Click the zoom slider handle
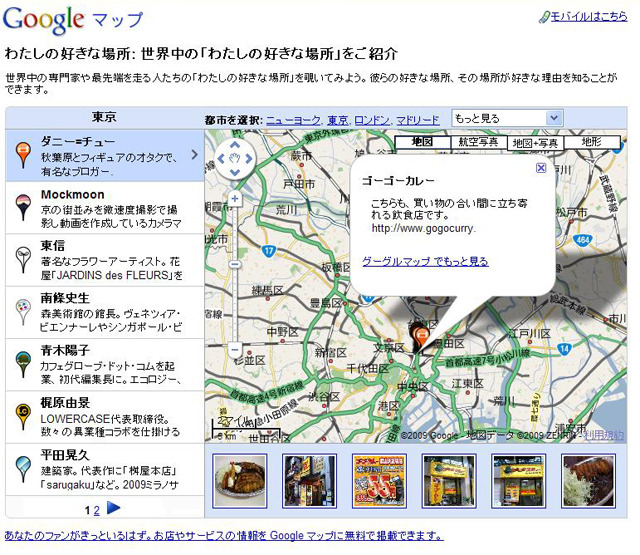 coord(235,264)
